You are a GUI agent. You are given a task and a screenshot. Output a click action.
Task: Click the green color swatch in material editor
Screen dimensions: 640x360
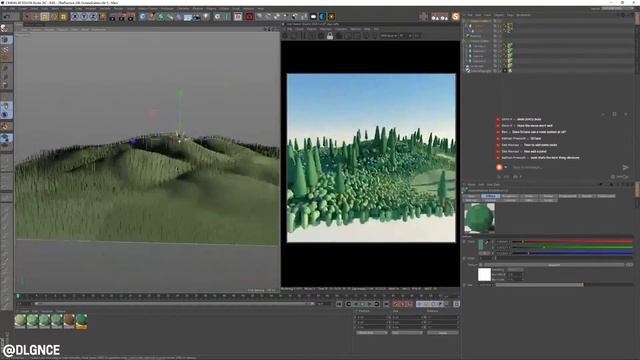click(x=481, y=244)
